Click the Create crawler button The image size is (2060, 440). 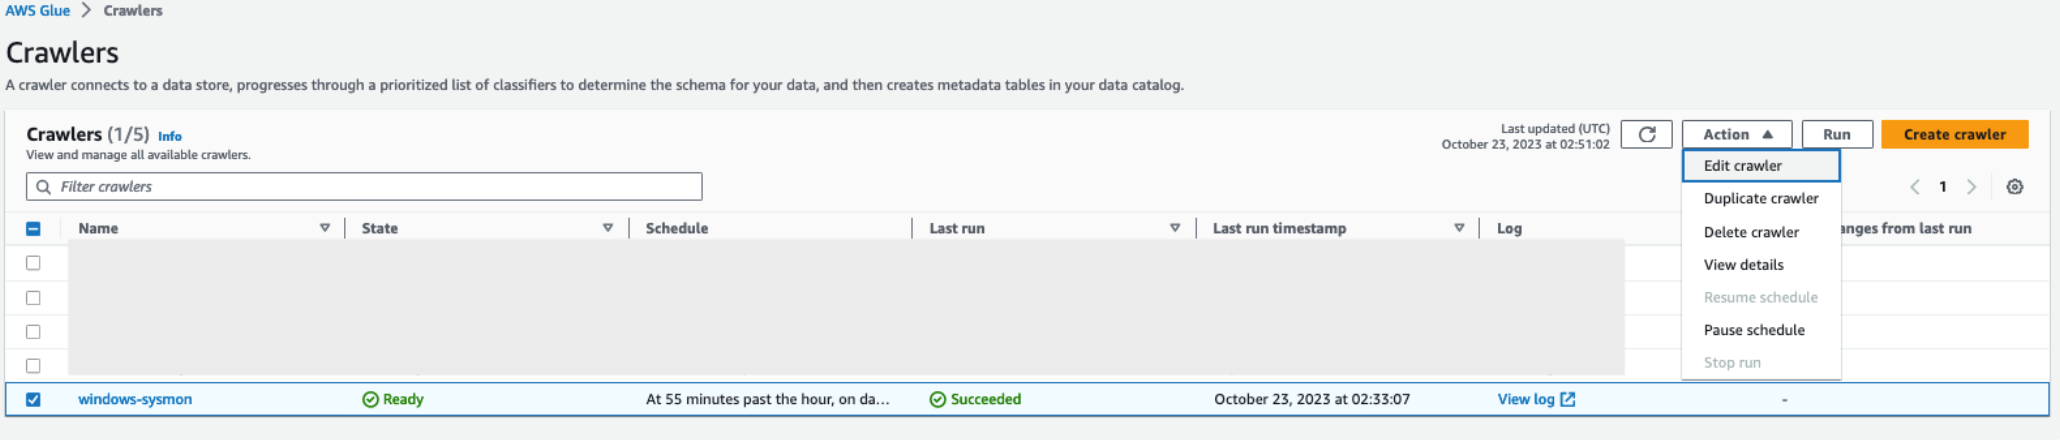click(1954, 134)
